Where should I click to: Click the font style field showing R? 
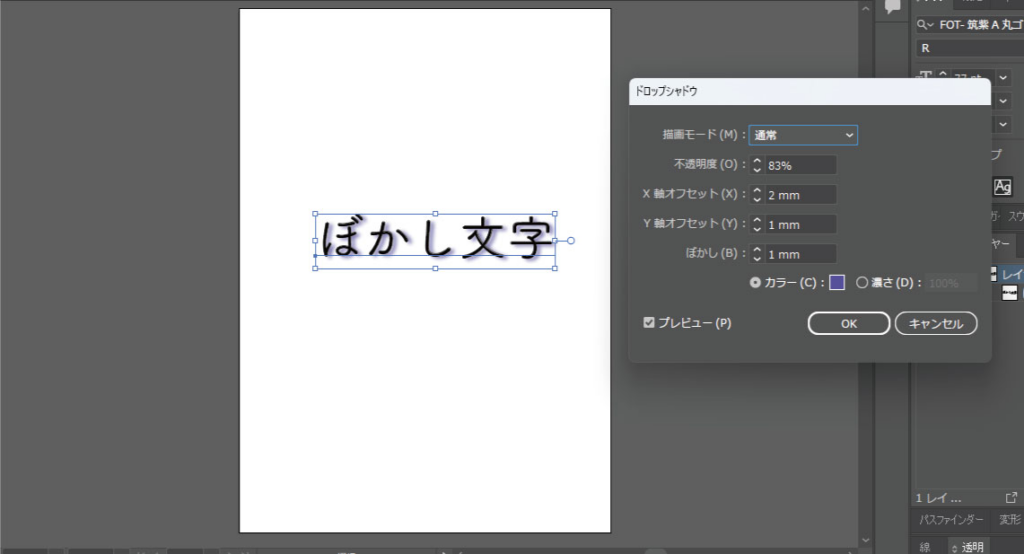pos(969,48)
